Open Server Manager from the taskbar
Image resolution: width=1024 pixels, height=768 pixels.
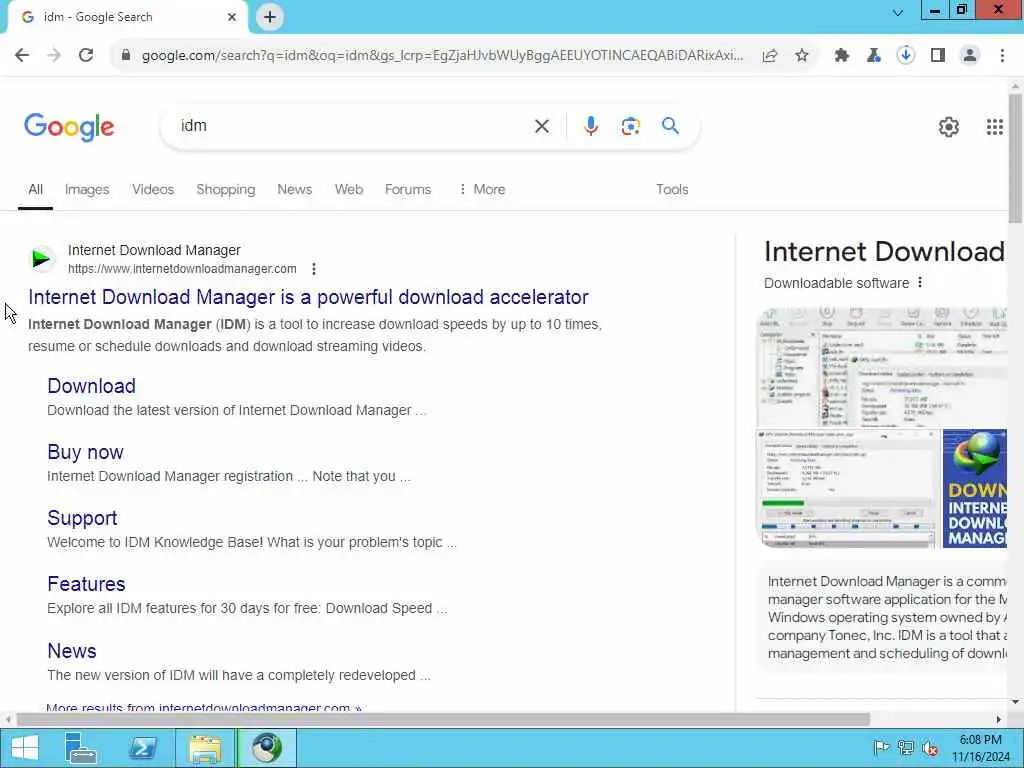81,748
